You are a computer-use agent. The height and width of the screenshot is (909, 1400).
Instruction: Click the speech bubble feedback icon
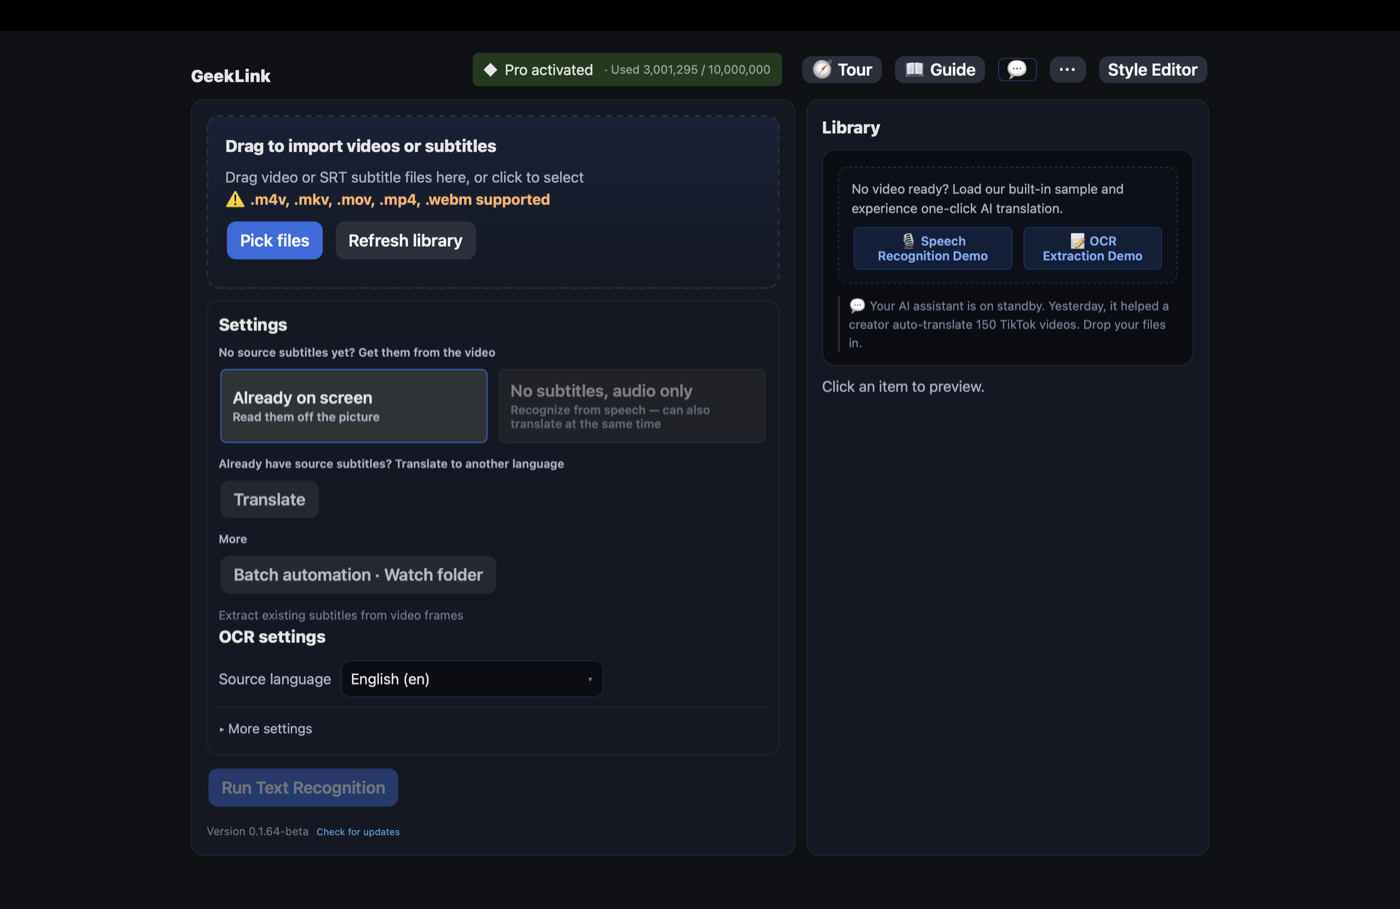(1017, 69)
